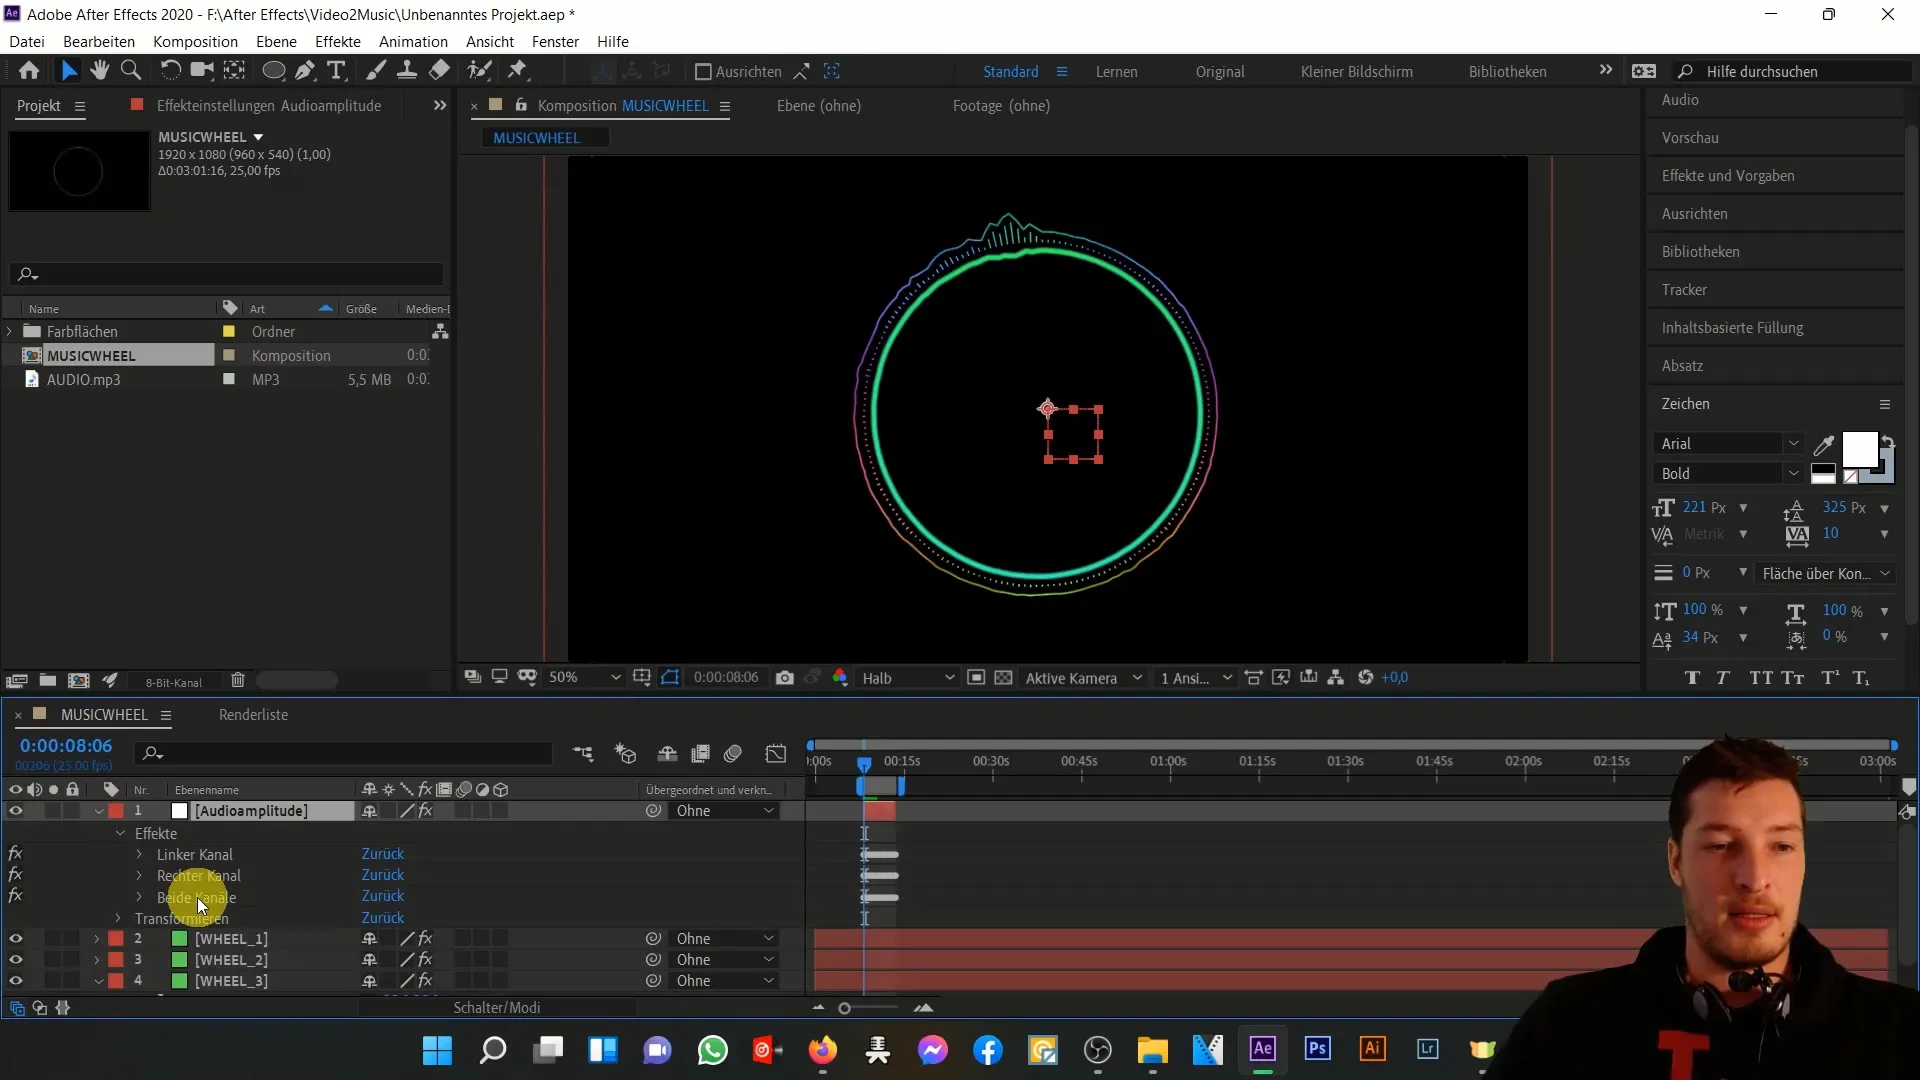The width and height of the screenshot is (1920, 1080).
Task: Toggle faux bold text style button
Action: [1692, 678]
